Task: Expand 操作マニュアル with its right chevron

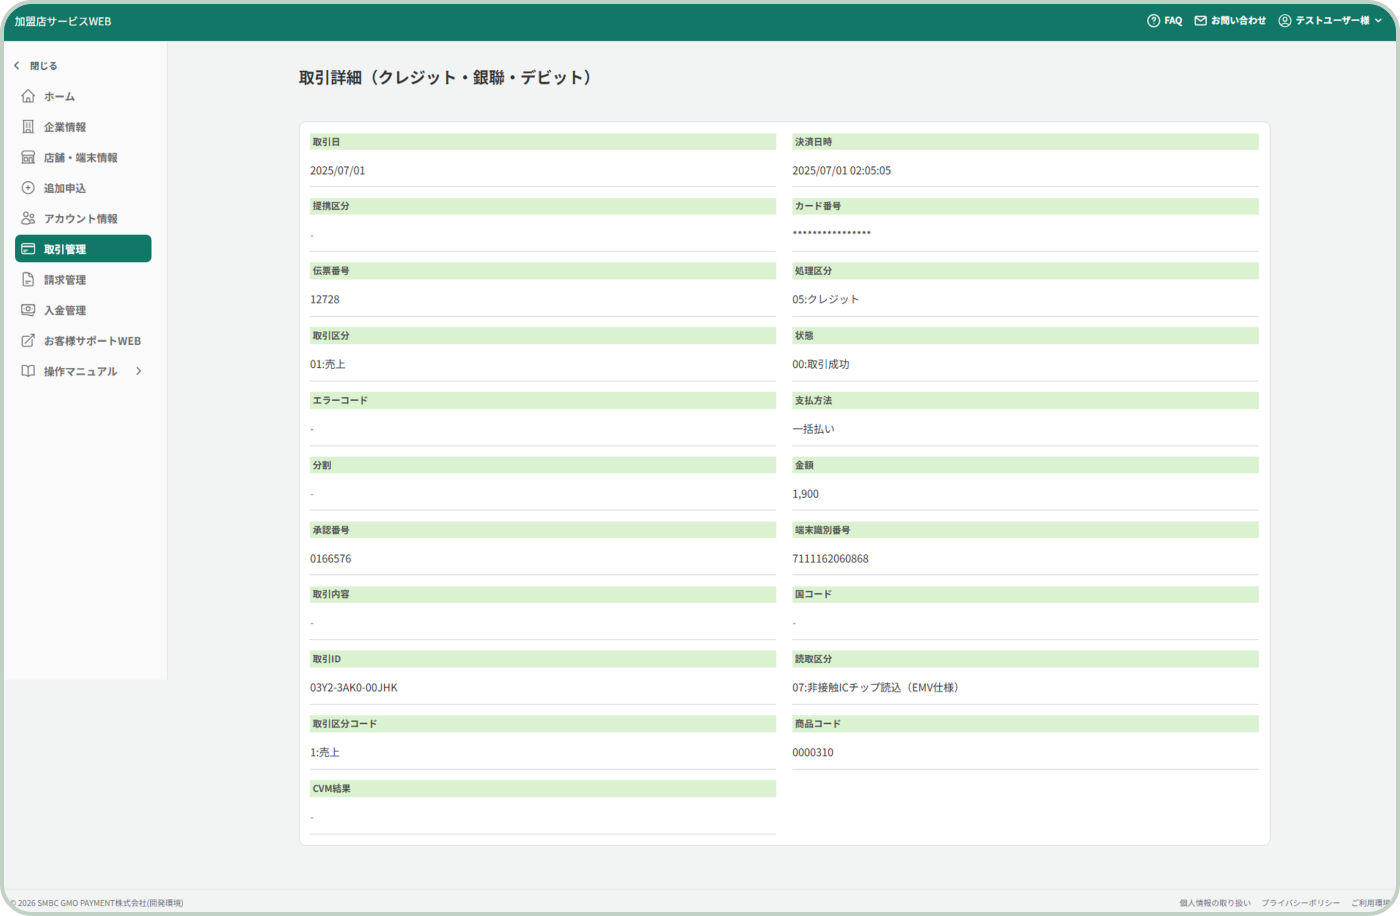Action: coord(139,371)
